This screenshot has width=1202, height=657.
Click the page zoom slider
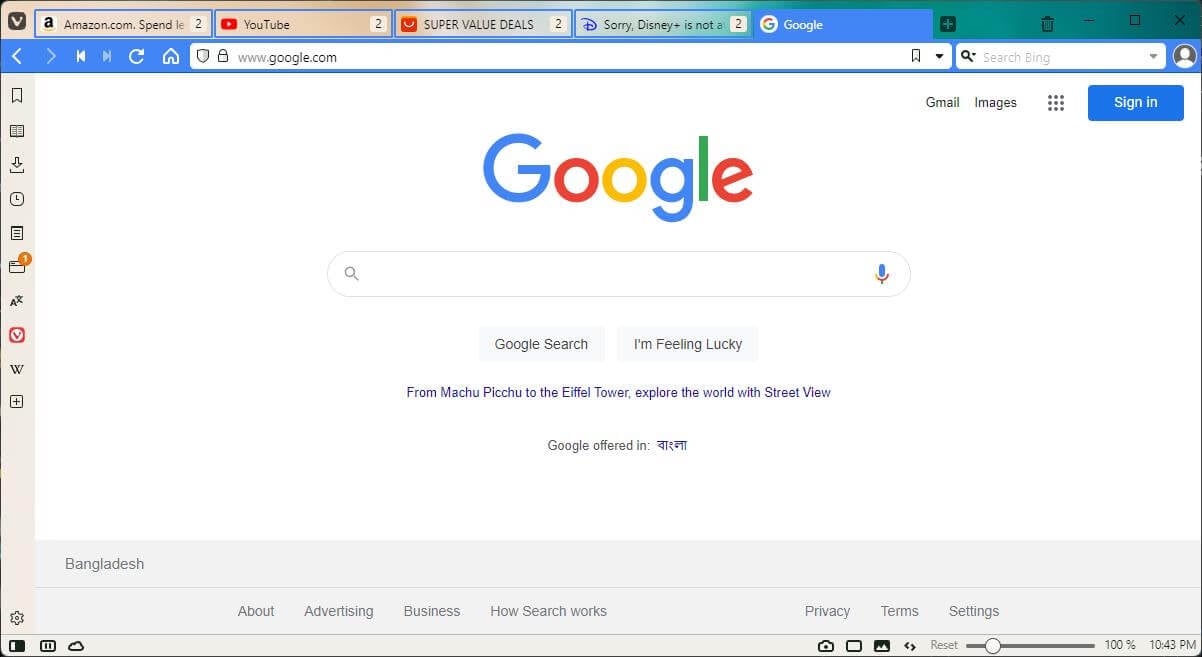tap(1030, 646)
